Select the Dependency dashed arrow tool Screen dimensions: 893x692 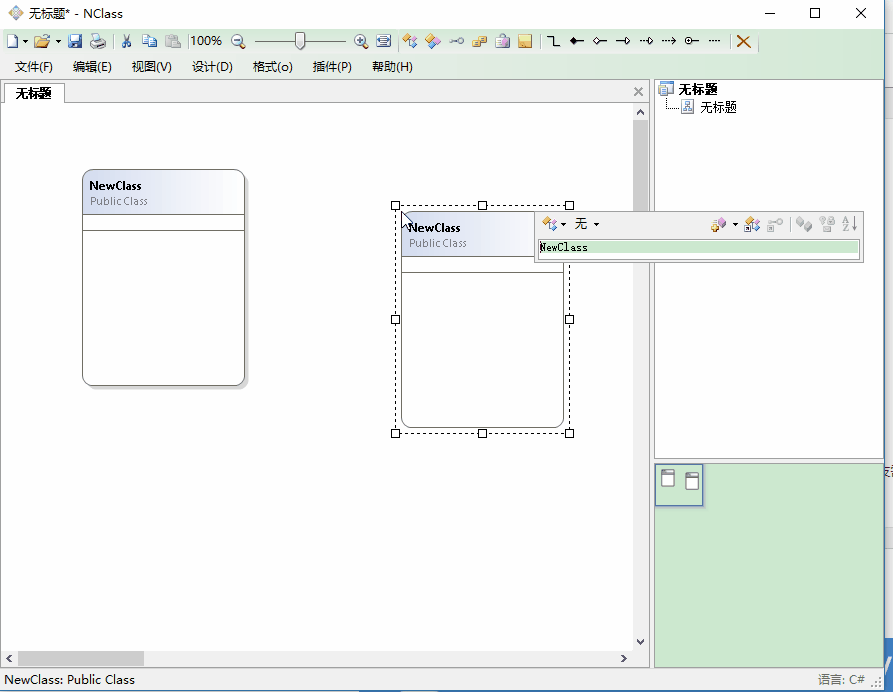[669, 41]
